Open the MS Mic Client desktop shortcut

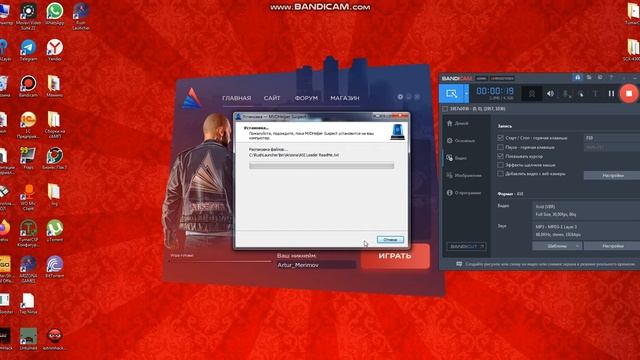(28, 197)
